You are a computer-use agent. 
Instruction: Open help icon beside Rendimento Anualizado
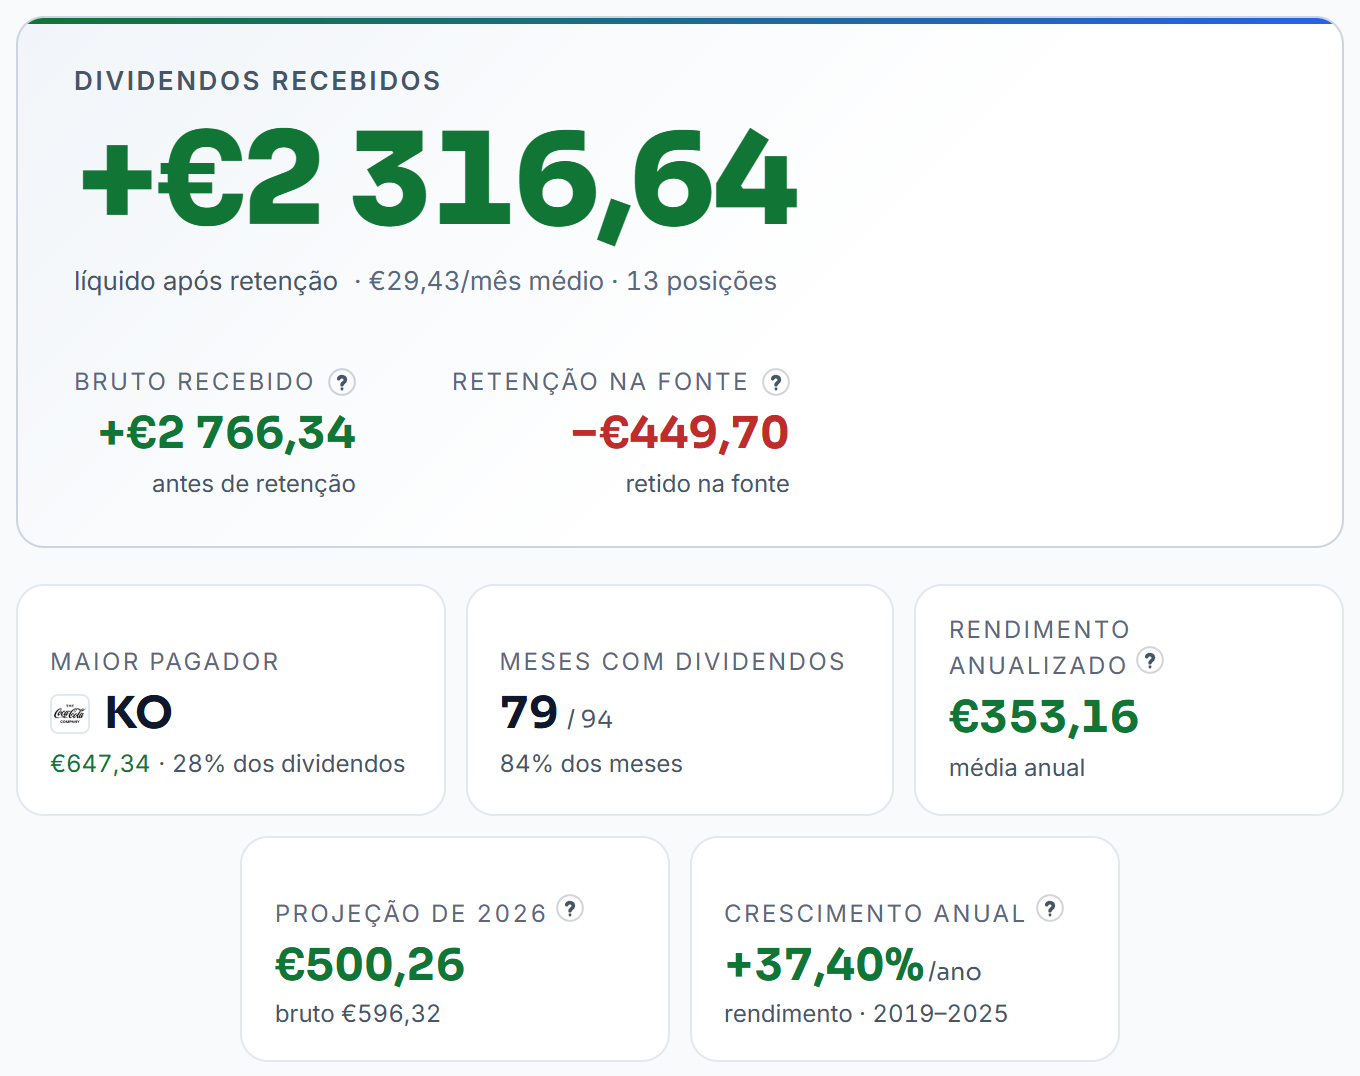click(x=1150, y=661)
